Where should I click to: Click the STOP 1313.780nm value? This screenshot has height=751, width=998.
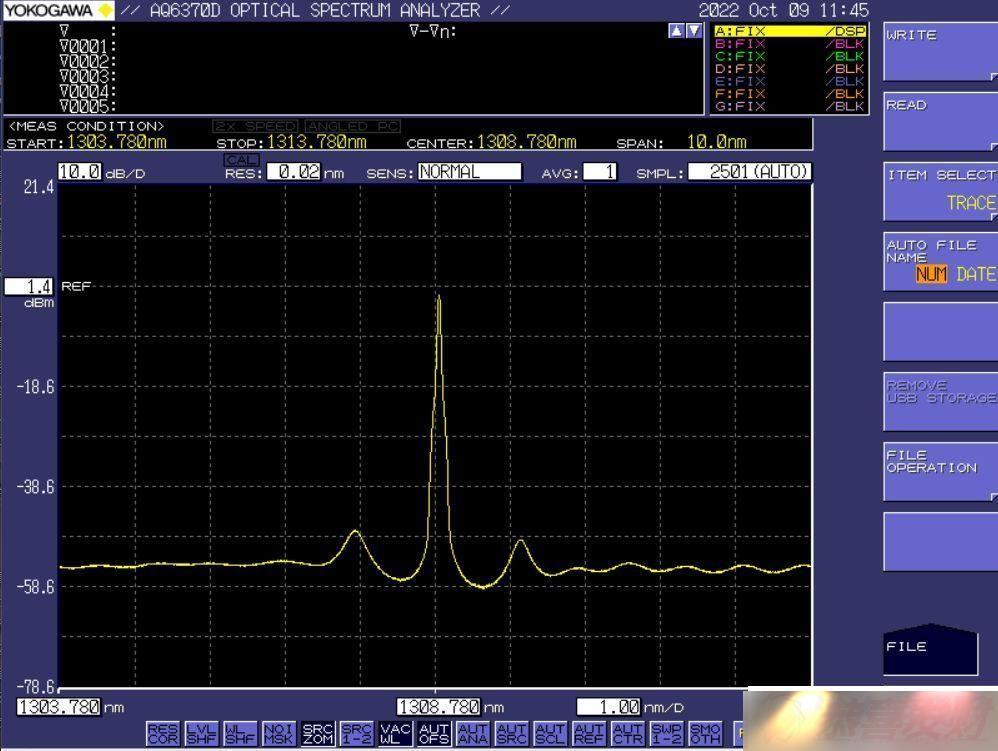coord(316,142)
